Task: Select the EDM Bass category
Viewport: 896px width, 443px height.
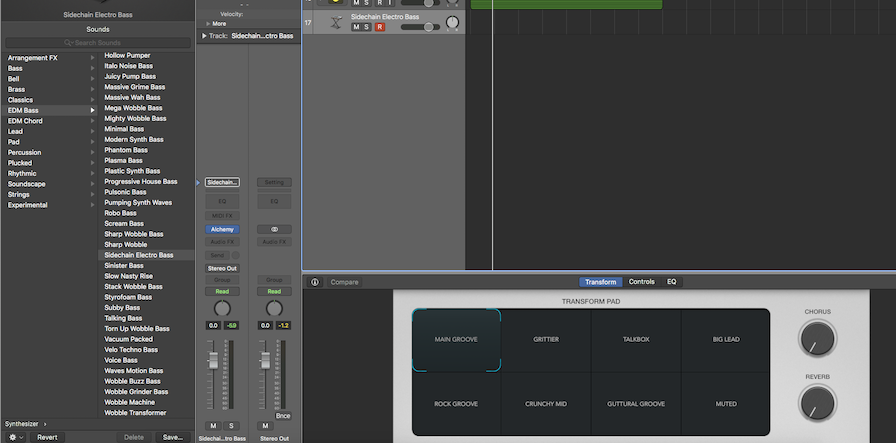Action: tap(50, 110)
